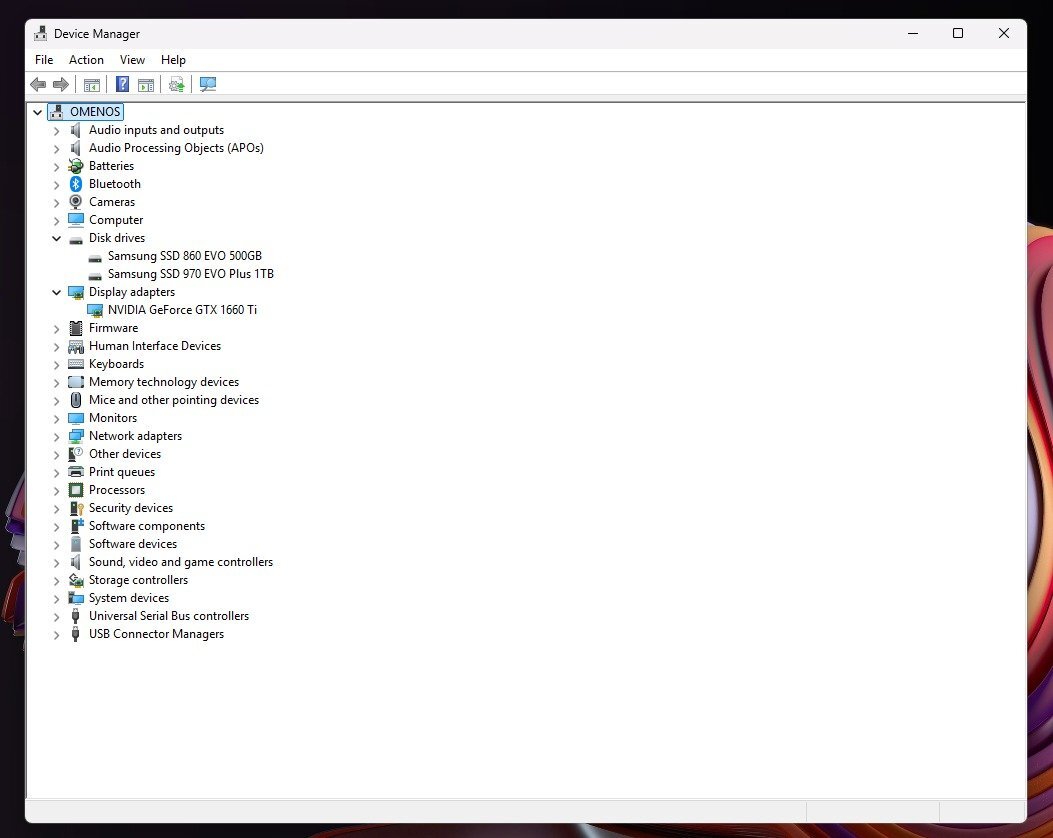Viewport: 1053px width, 838px height.
Task: Click the NVIDIA GeForce GTX 1660 Ti icon
Action: tap(95, 310)
